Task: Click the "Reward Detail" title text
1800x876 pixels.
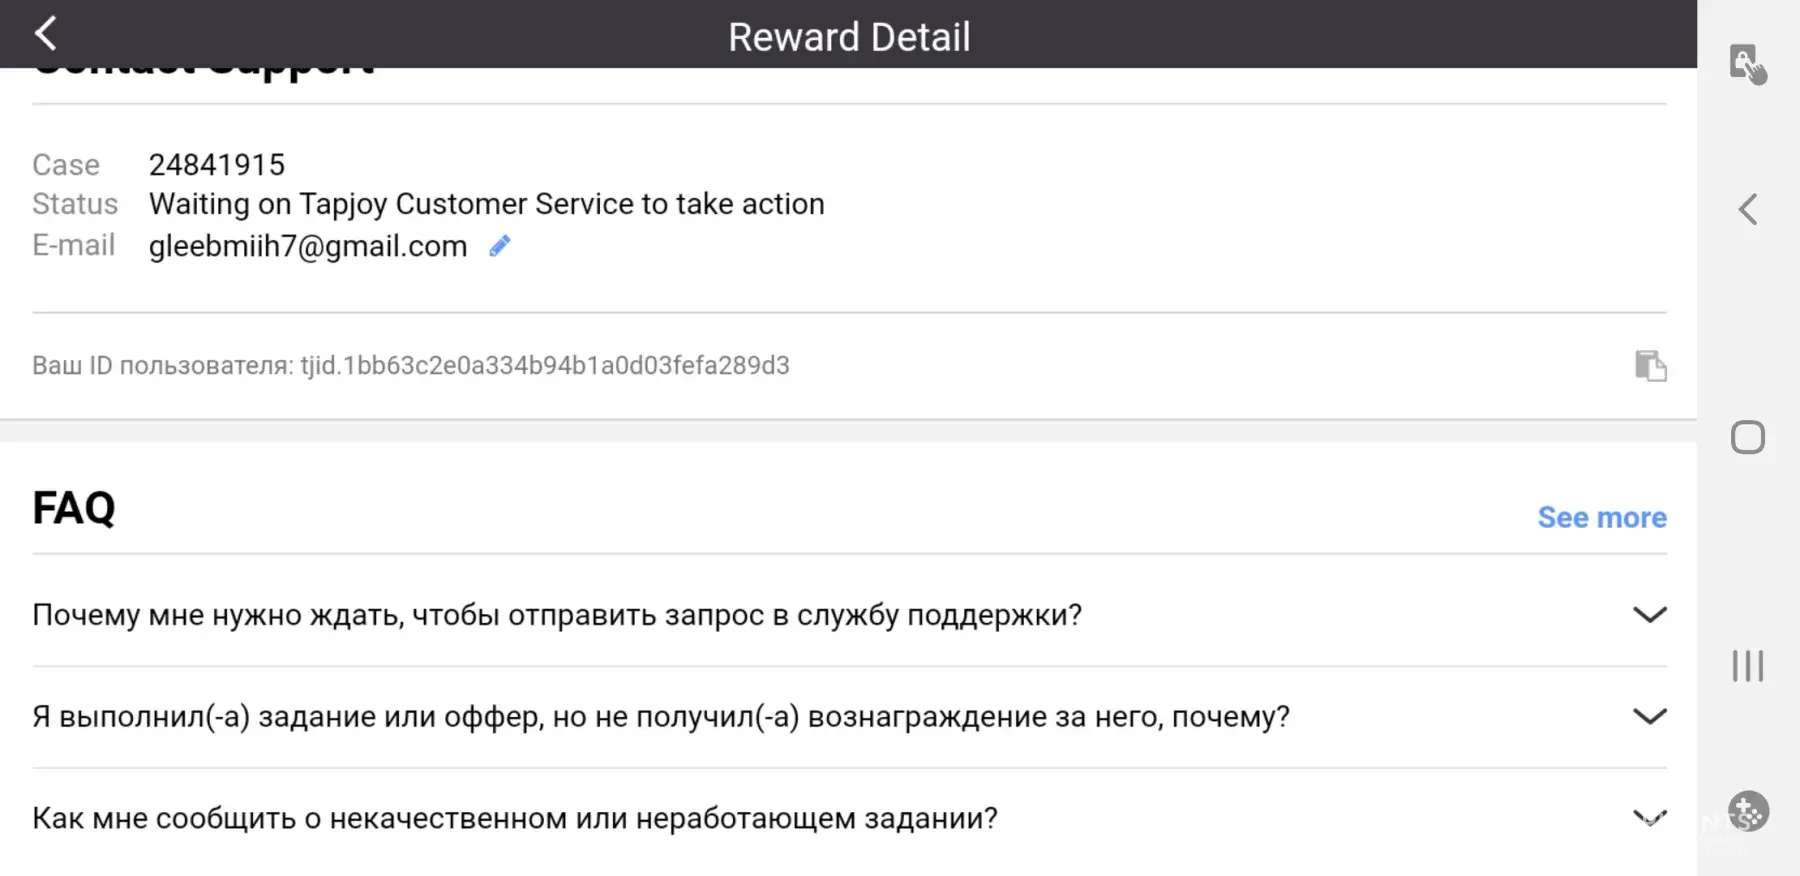Action: (x=849, y=37)
